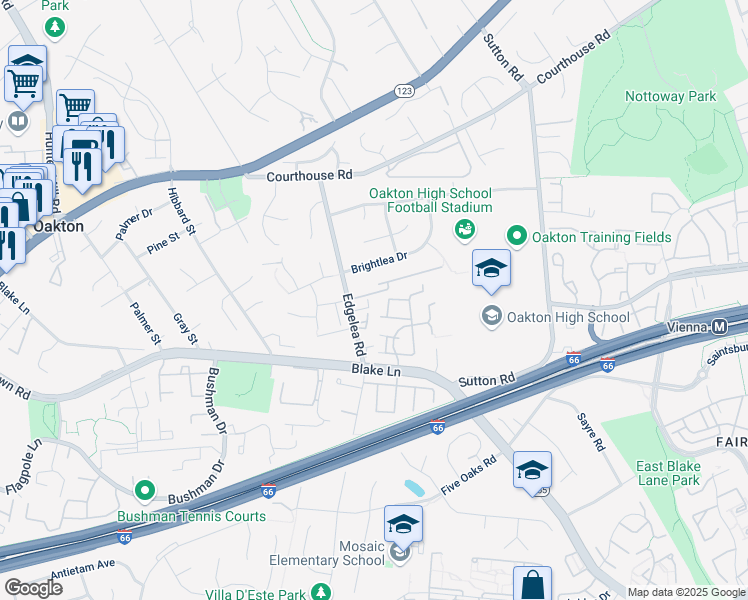Click the tree park icon at top left
This screenshot has height=600, width=748.
pos(55,27)
